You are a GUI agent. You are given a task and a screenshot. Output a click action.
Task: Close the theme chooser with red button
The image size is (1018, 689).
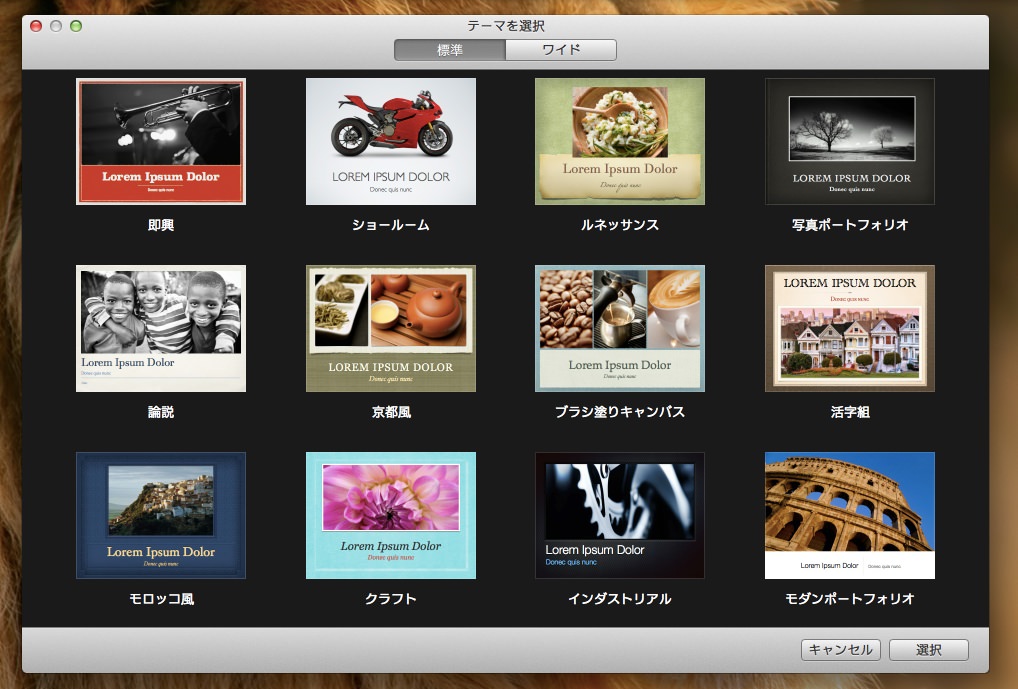[x=36, y=26]
